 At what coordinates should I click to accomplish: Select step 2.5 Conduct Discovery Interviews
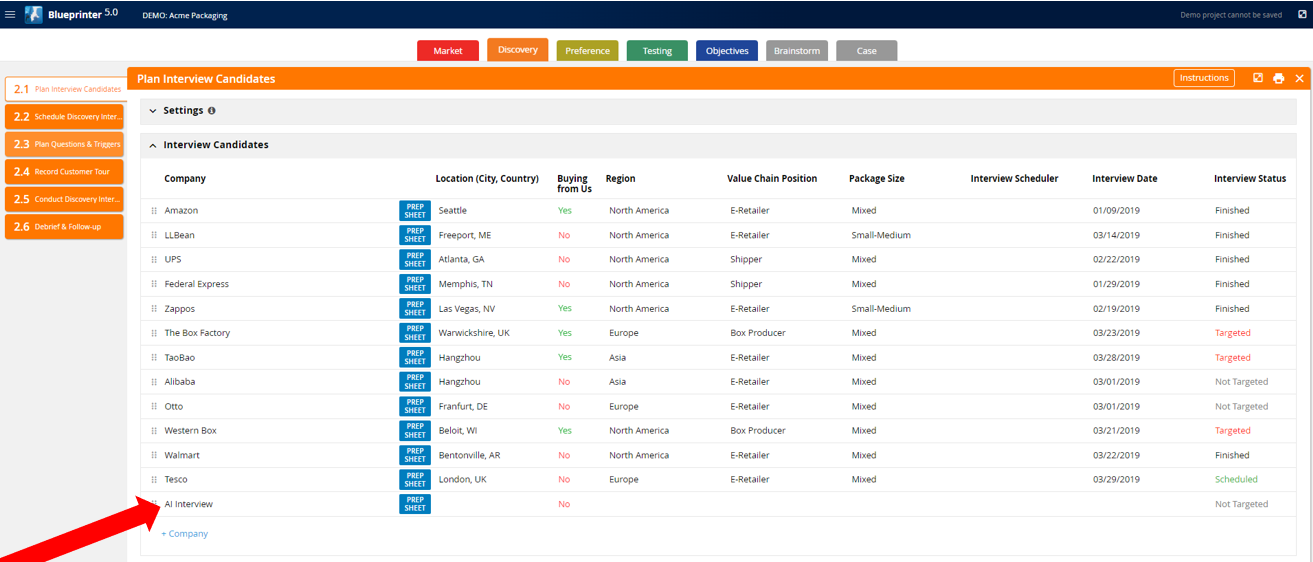(x=64, y=199)
